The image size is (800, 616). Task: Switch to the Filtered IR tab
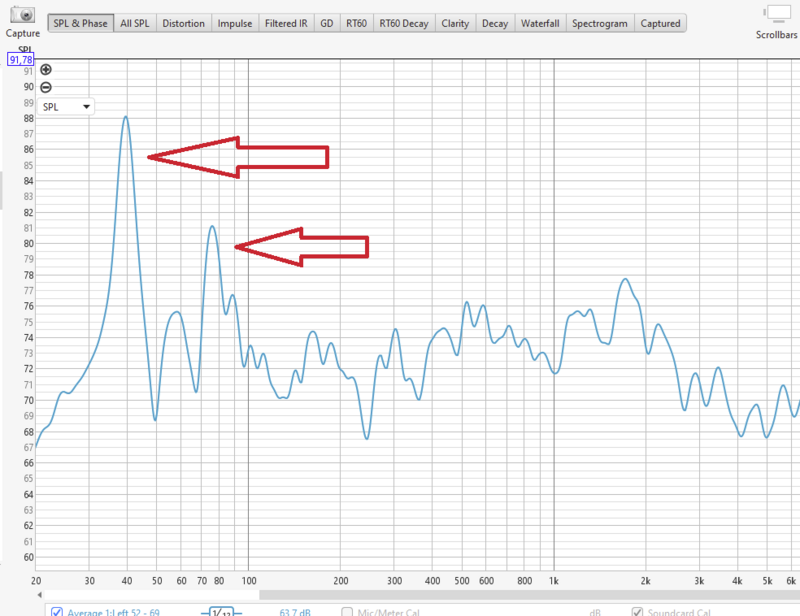[286, 23]
